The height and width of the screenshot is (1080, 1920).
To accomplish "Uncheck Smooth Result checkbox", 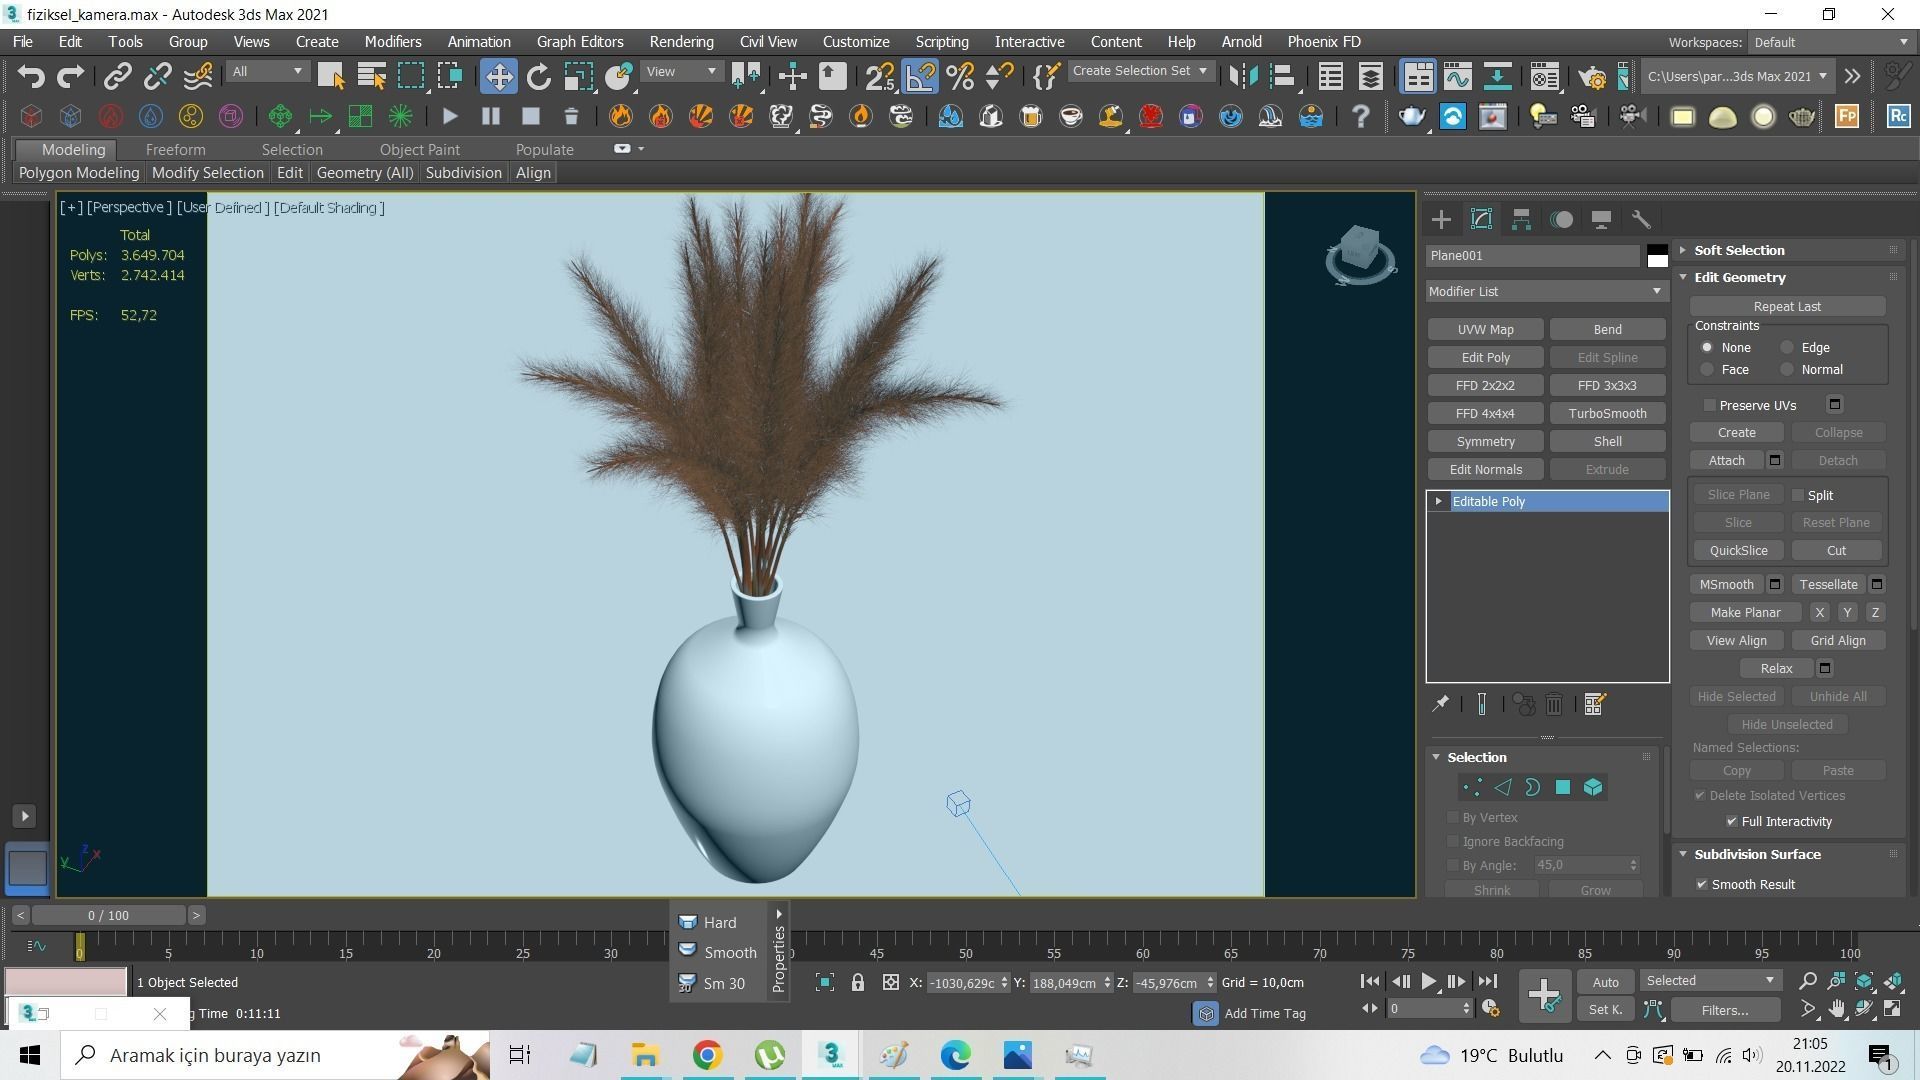I will click(x=1701, y=884).
